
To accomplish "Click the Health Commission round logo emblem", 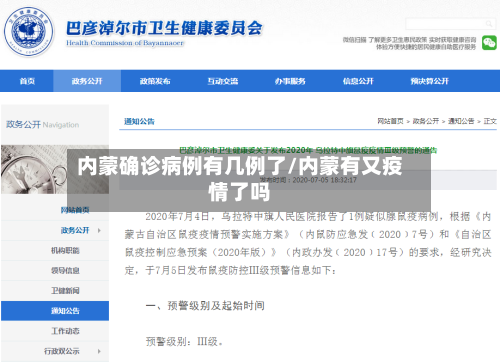I will (x=28, y=31).
